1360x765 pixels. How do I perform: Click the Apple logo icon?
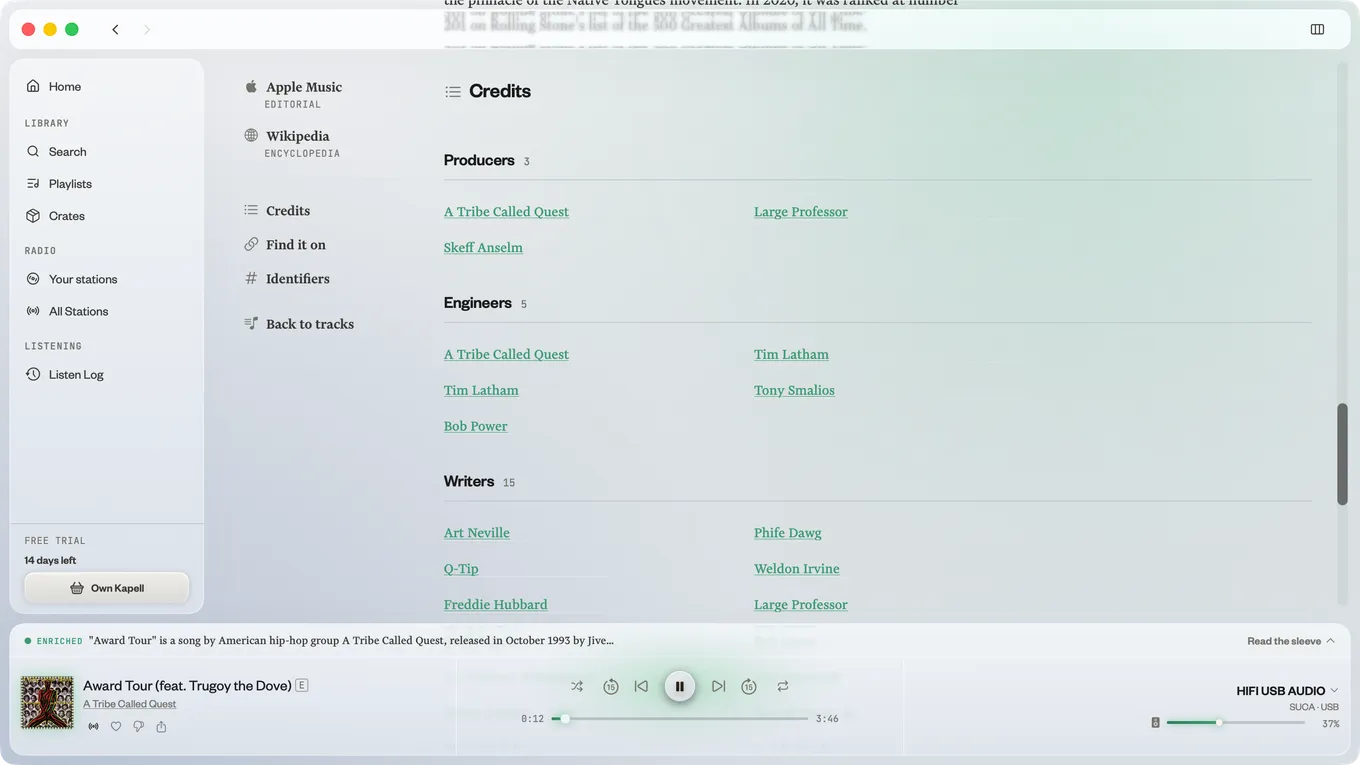pos(251,87)
